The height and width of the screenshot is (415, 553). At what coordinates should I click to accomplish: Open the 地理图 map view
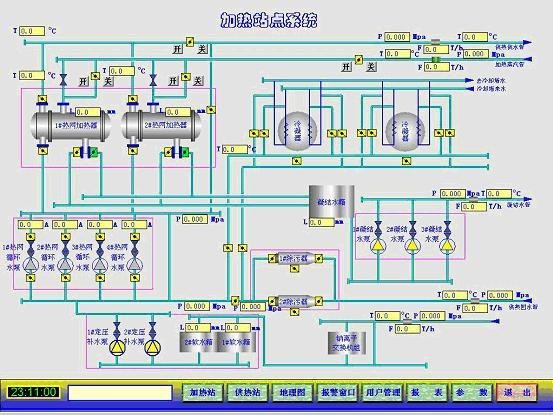[292, 392]
